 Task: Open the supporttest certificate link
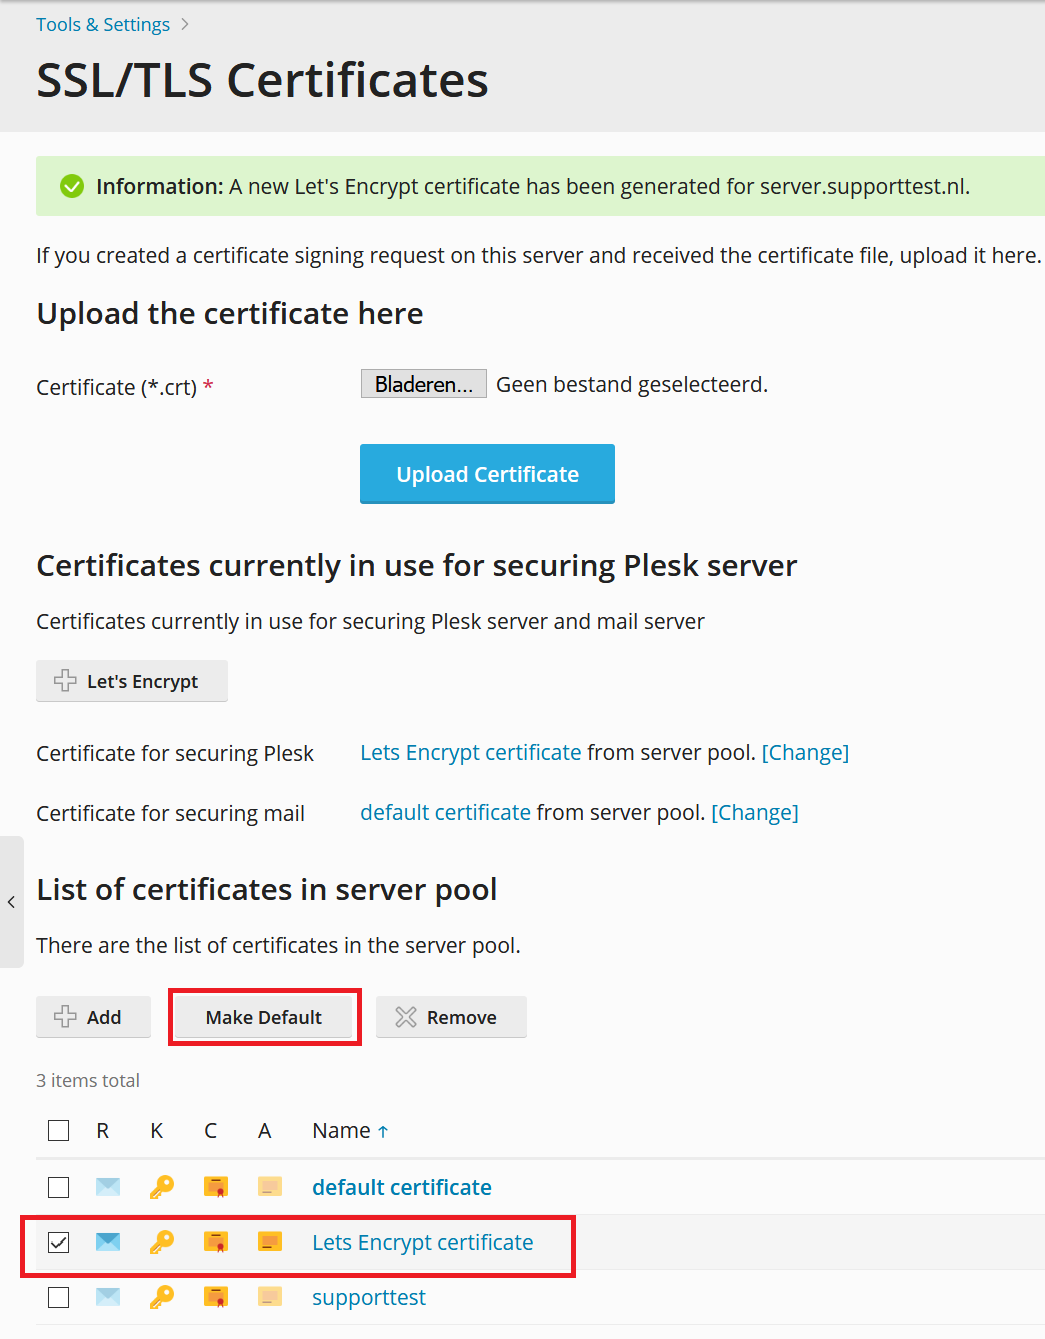[x=369, y=1297]
